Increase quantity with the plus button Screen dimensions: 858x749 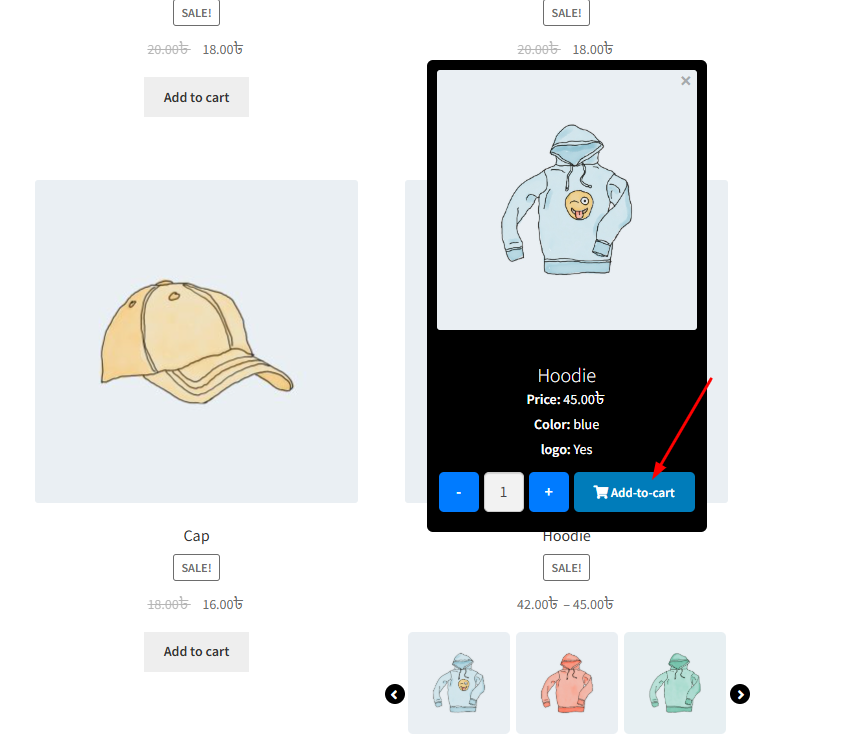coord(548,492)
